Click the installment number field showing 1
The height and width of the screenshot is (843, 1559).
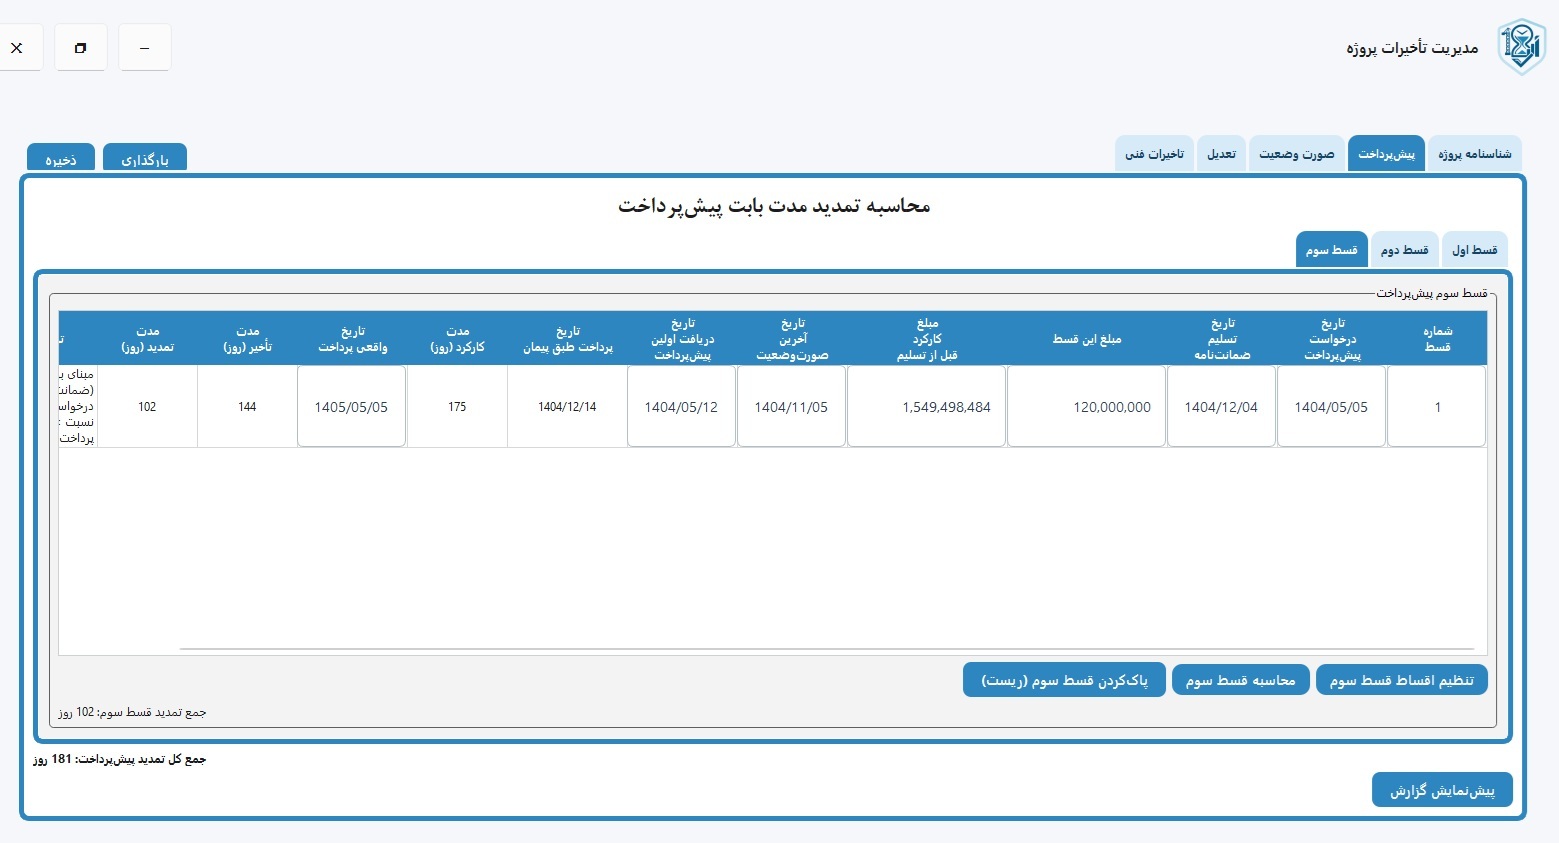tap(1437, 407)
